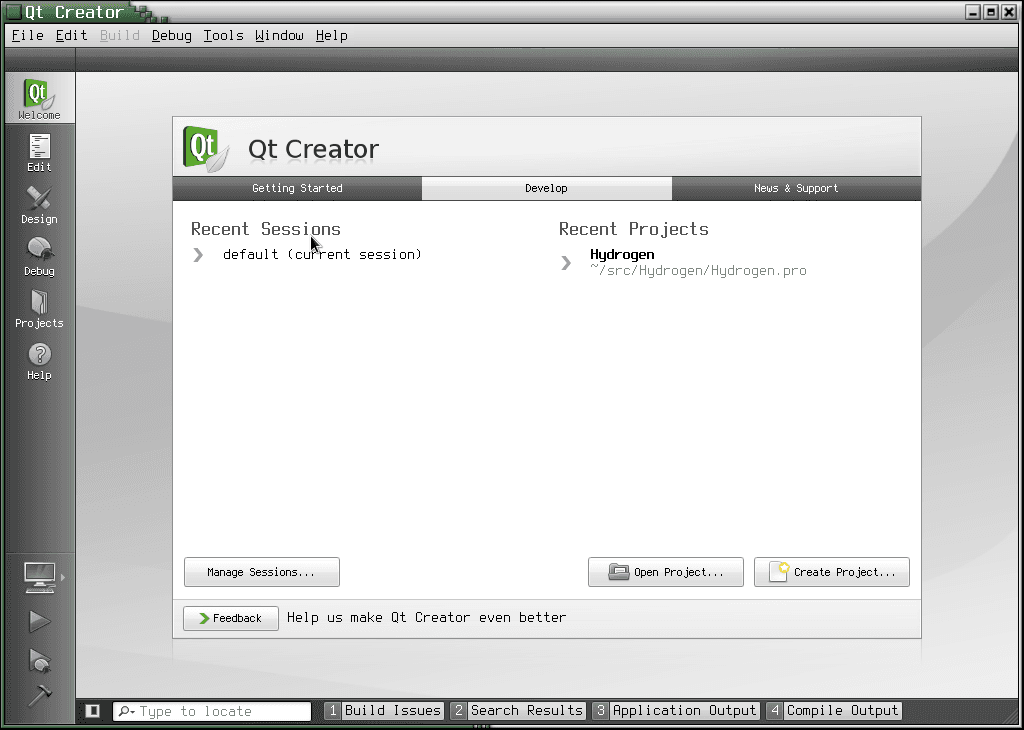Image resolution: width=1024 pixels, height=730 pixels.
Task: Select the Develop tab
Action: pyautogui.click(x=547, y=188)
